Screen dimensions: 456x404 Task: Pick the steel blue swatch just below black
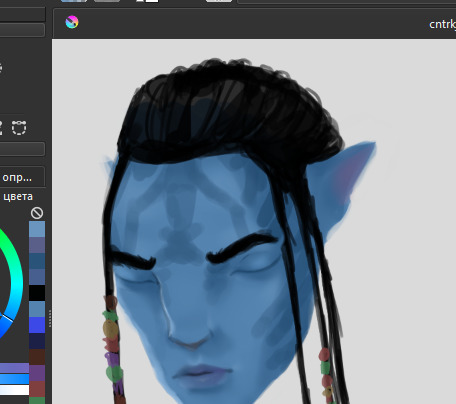[x=37, y=309]
